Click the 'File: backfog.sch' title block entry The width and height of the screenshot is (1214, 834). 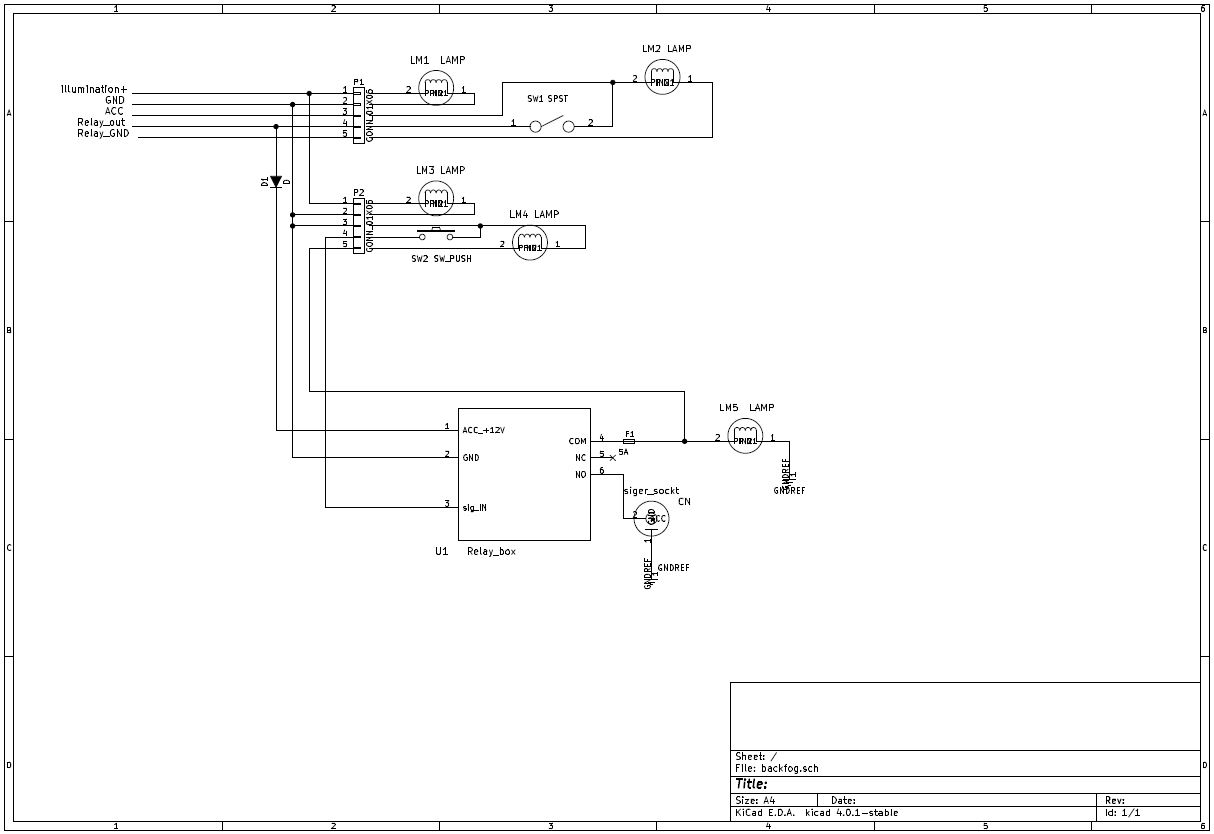pyautogui.click(x=776, y=768)
